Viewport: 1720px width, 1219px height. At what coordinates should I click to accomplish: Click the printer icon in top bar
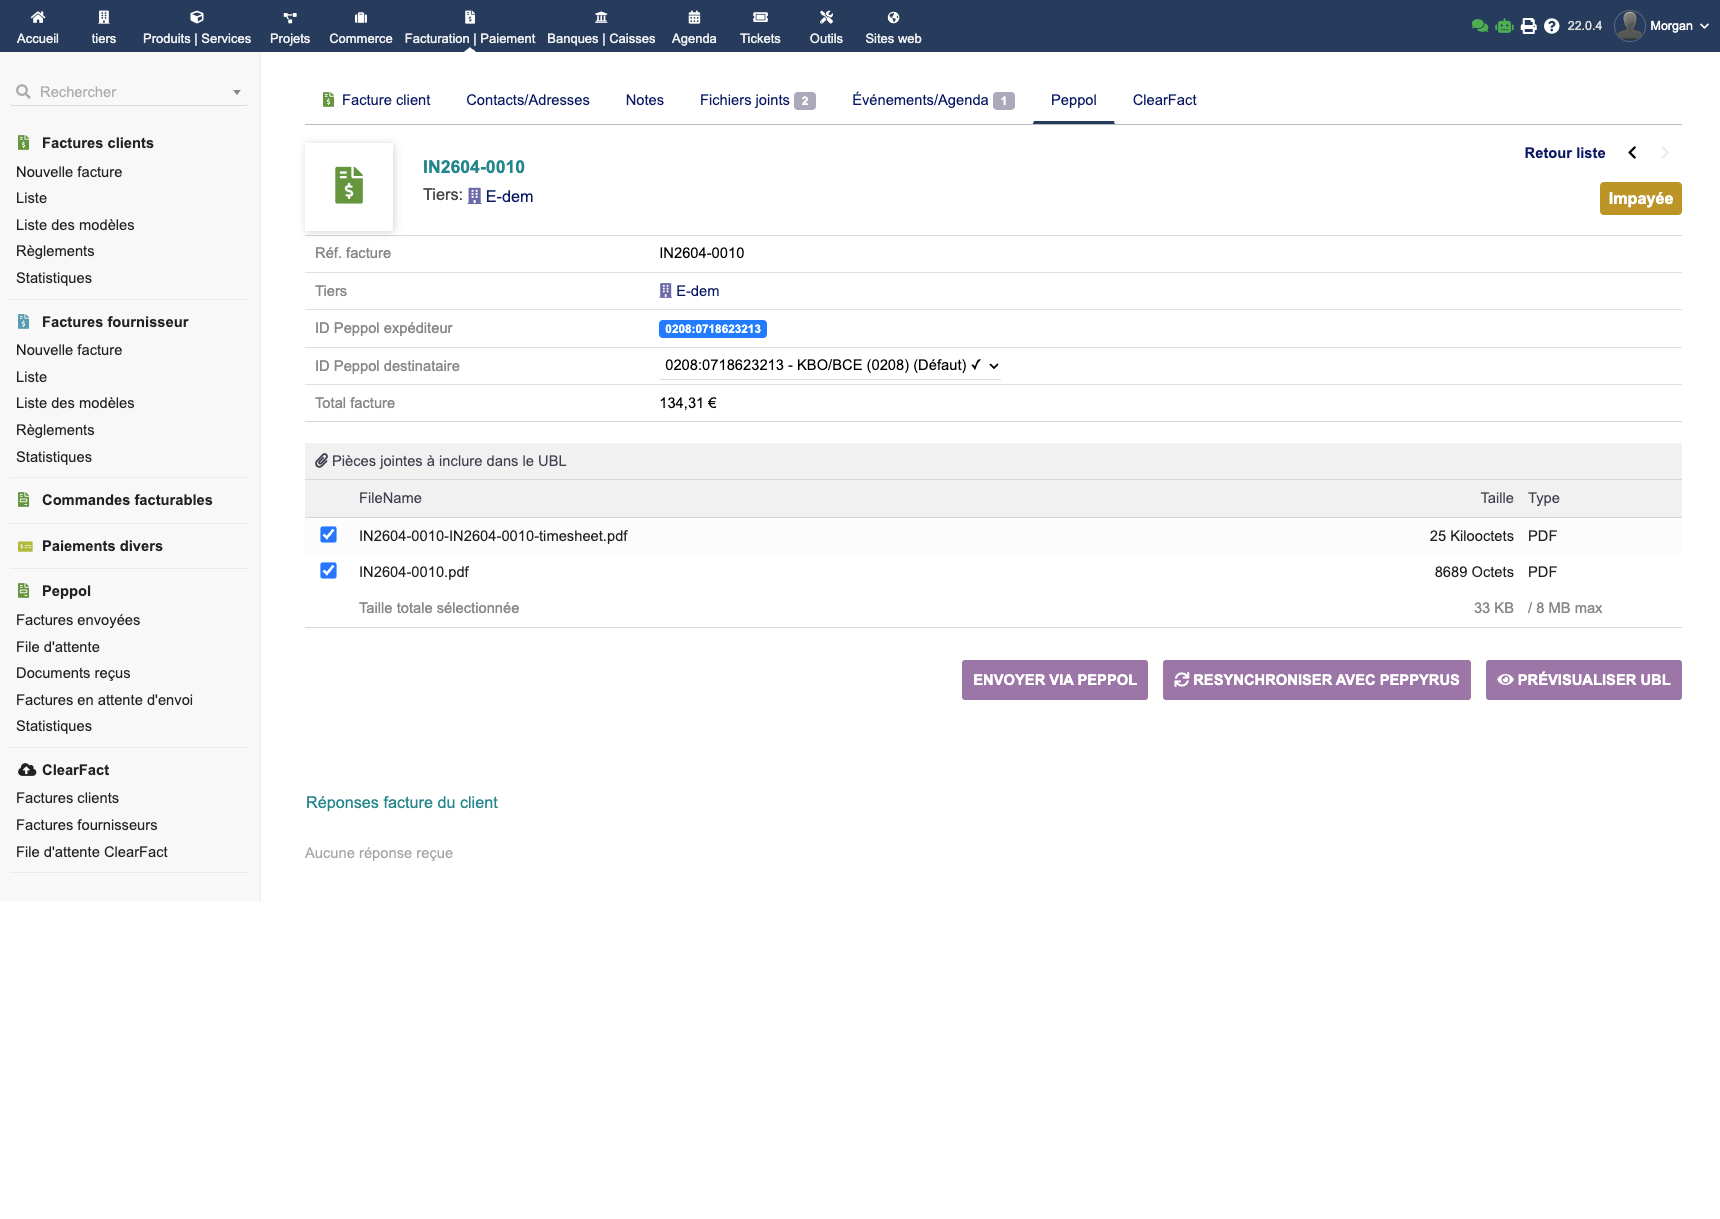point(1528,26)
